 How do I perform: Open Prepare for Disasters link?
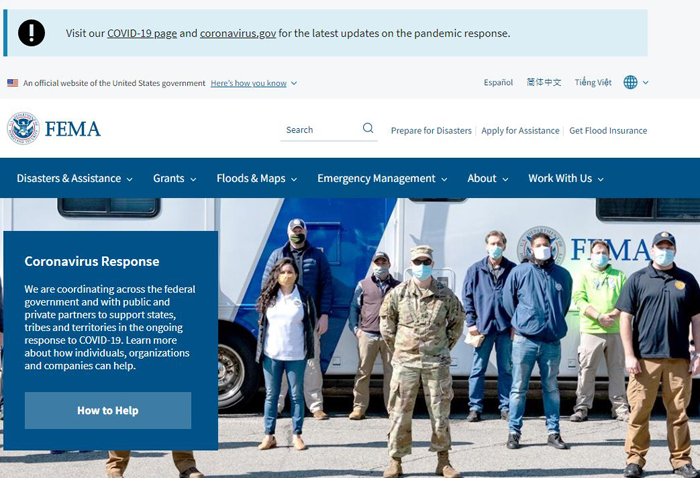click(431, 131)
